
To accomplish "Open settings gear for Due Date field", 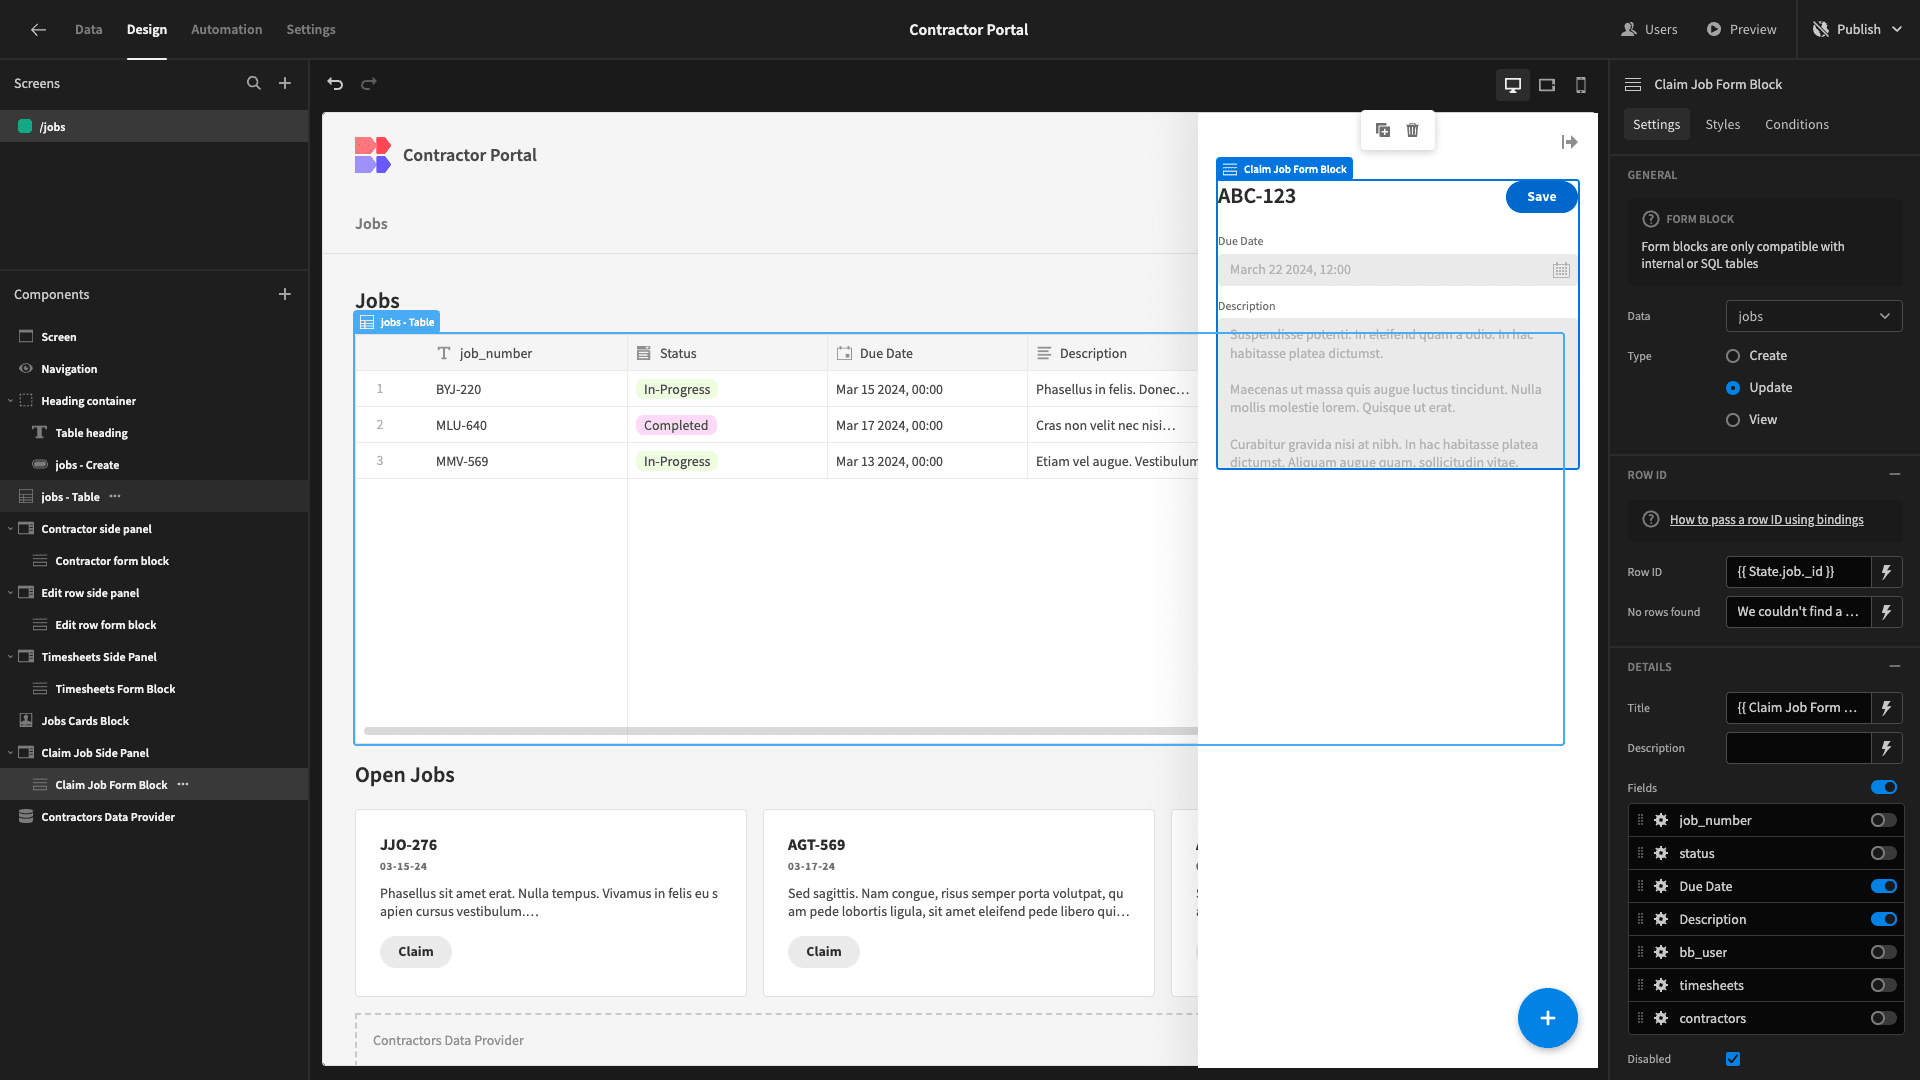I will 1661,886.
